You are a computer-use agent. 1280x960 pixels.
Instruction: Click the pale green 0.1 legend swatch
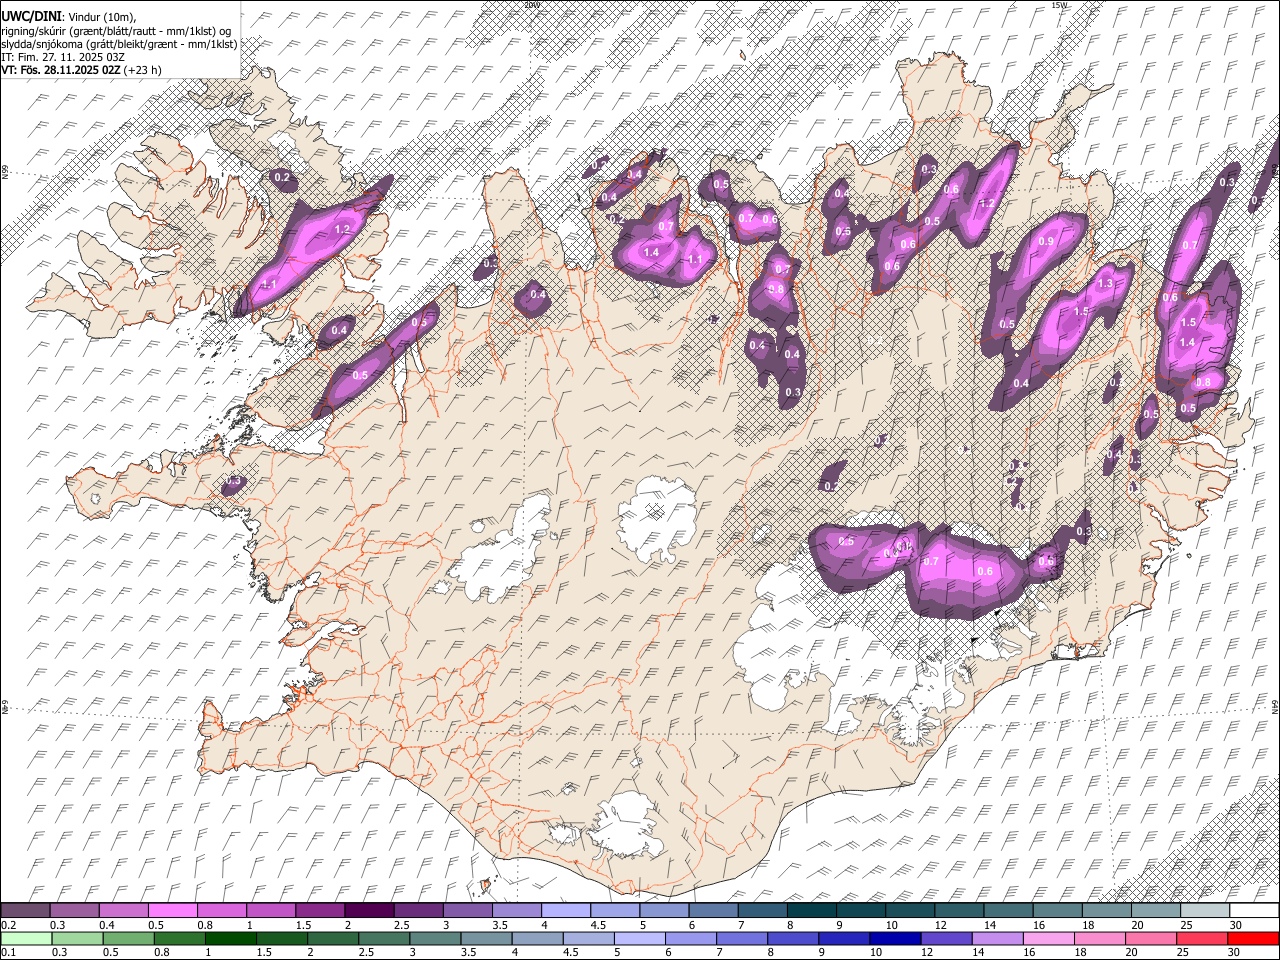26,939
